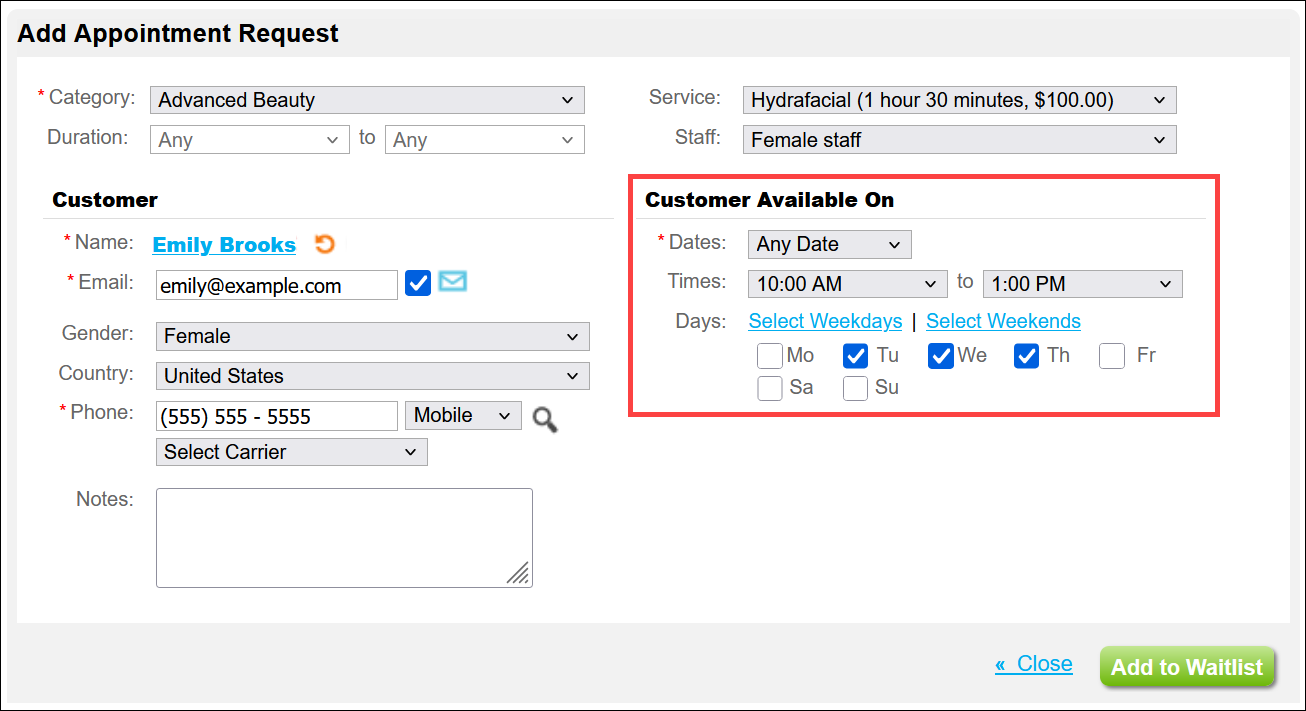Click the Notes text area resize handle
The width and height of the screenshot is (1306, 711).
click(518, 573)
